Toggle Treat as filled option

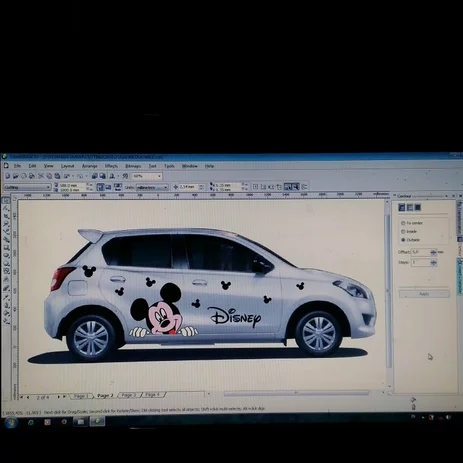point(296,187)
